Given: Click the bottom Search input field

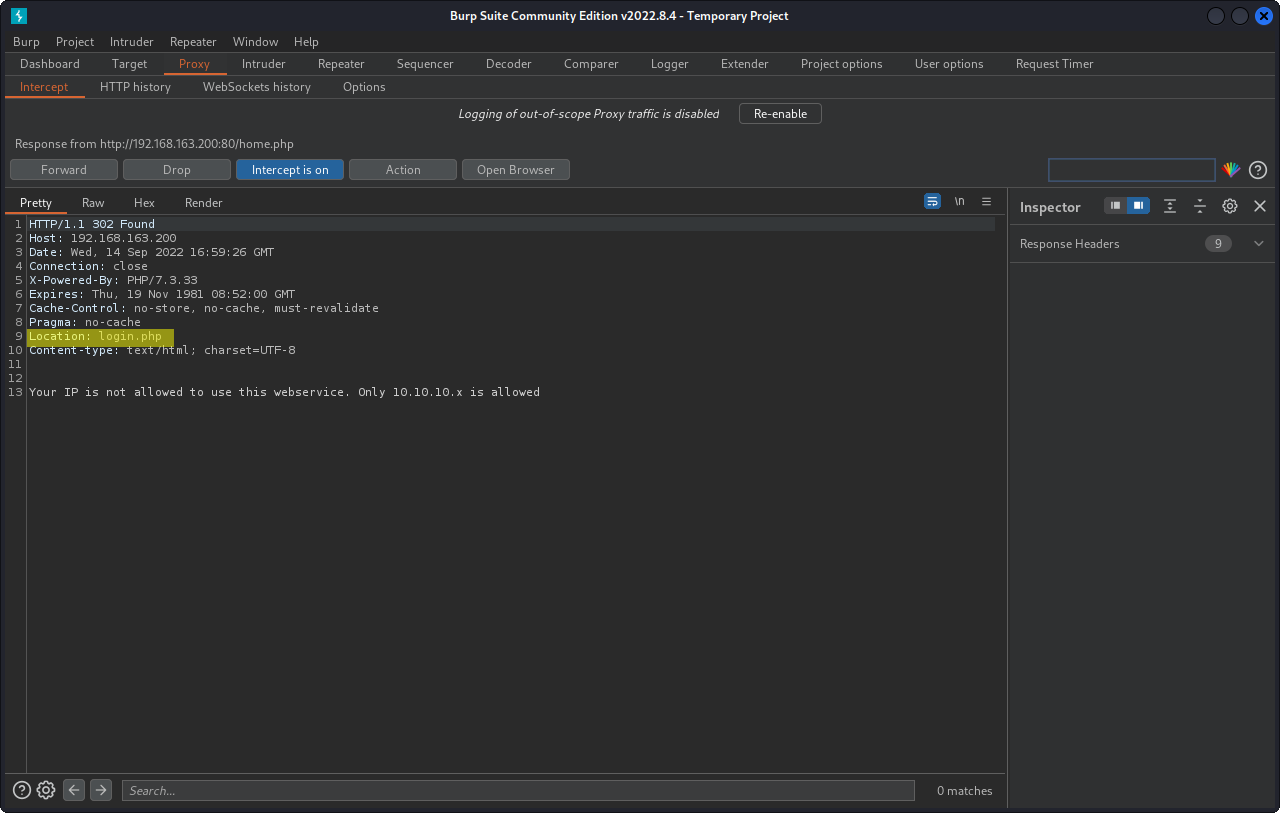Looking at the screenshot, I should (x=518, y=790).
